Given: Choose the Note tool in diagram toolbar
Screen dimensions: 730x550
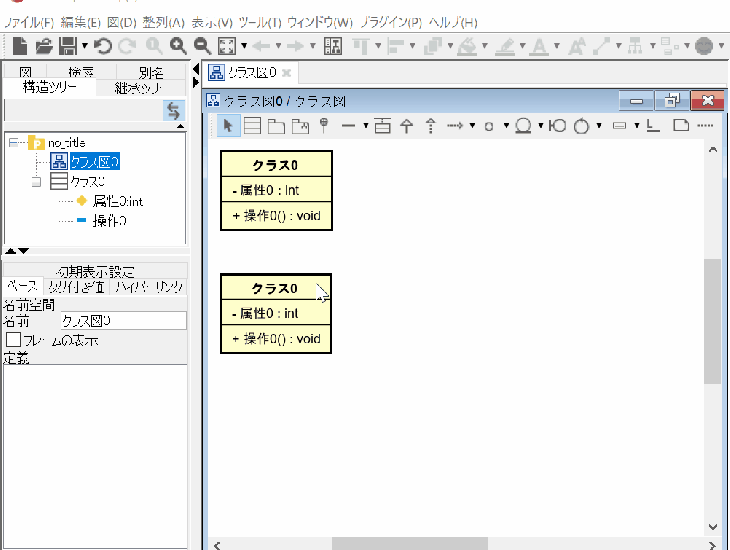Looking at the screenshot, I should 680,125.
